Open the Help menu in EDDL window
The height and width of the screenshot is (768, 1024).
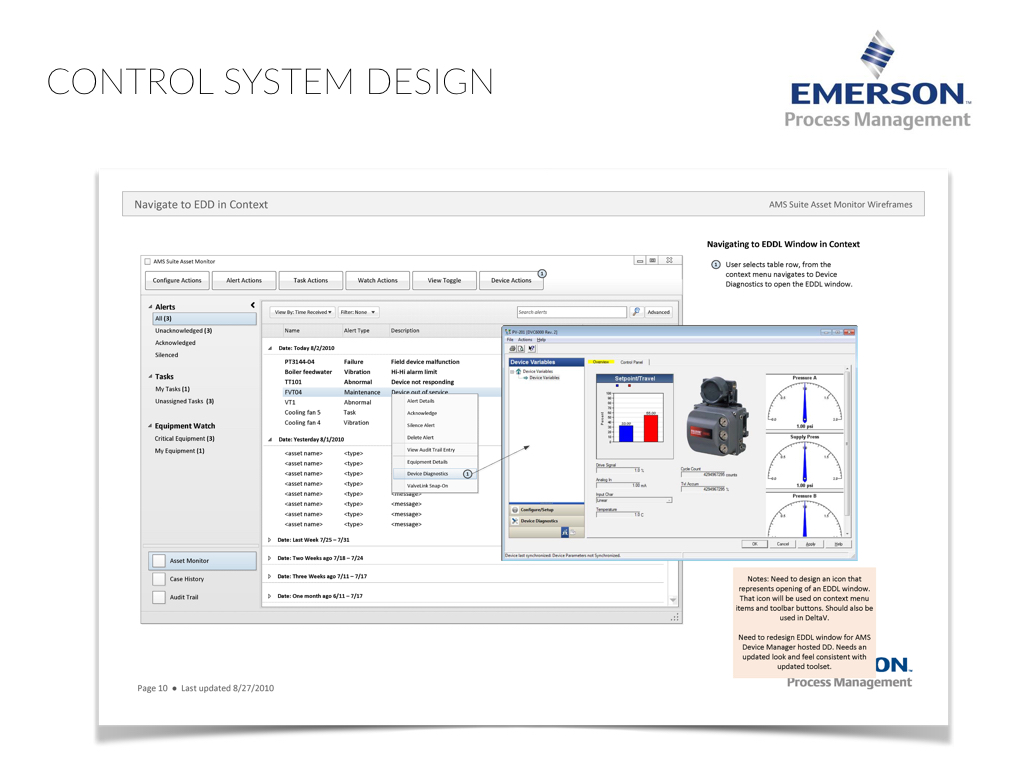[x=541, y=340]
